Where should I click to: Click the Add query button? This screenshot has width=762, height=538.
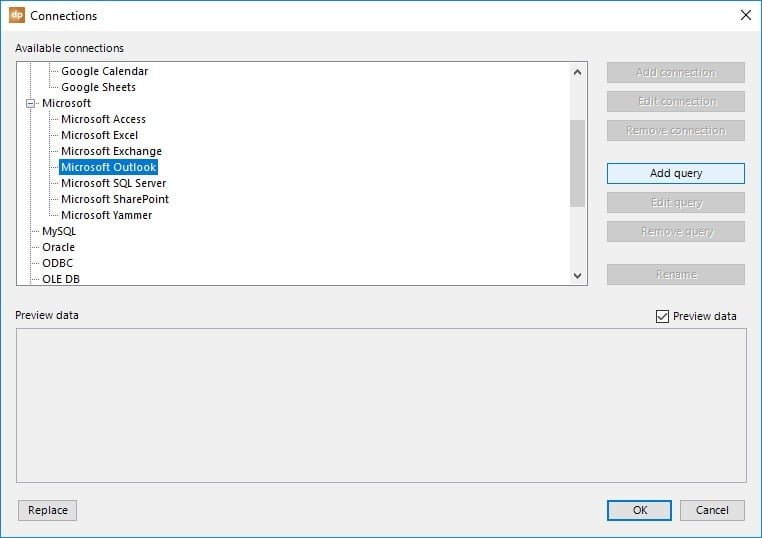675,174
